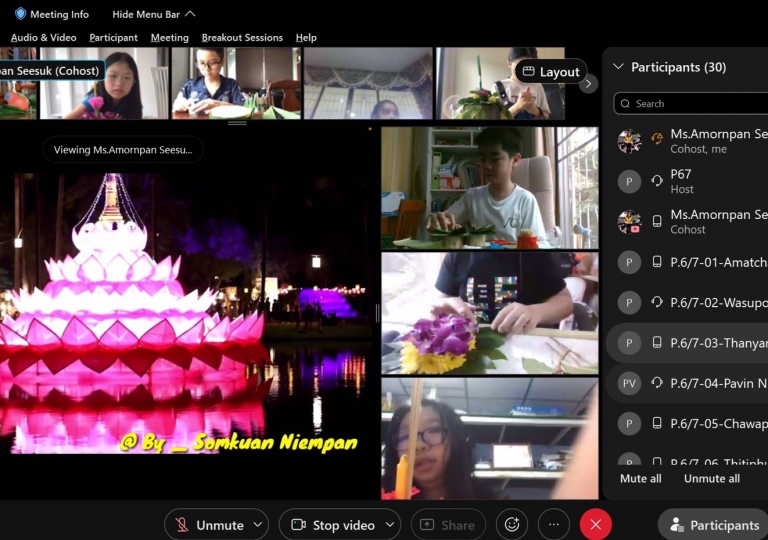Image resolution: width=768 pixels, height=540 pixels.
Task: Hide the menu bar
Action: [154, 14]
